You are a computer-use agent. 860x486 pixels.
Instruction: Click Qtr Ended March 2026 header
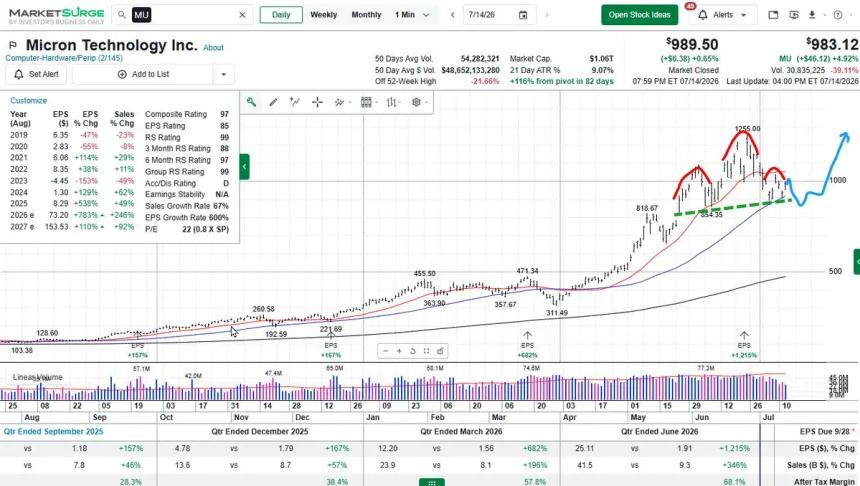(x=461, y=432)
